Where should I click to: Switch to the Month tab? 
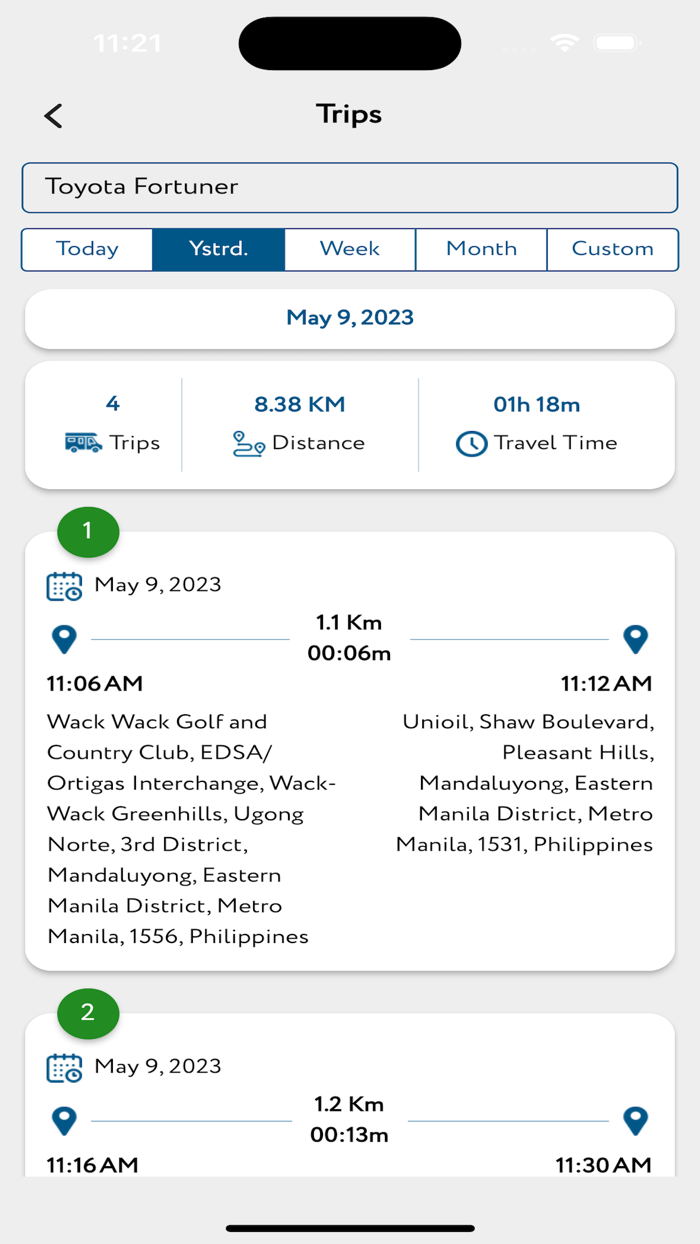pos(481,249)
